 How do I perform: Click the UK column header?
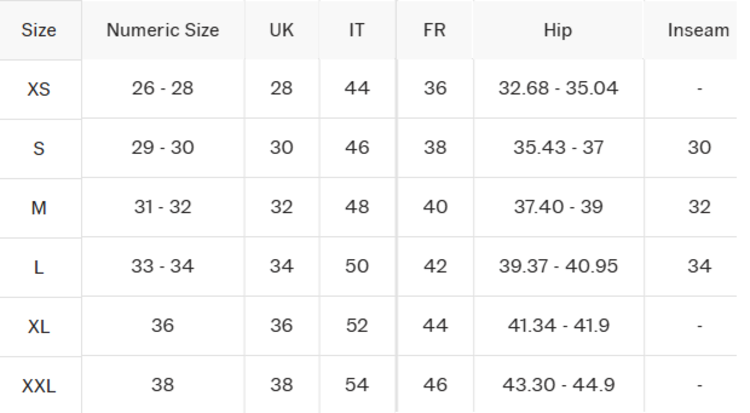282,30
